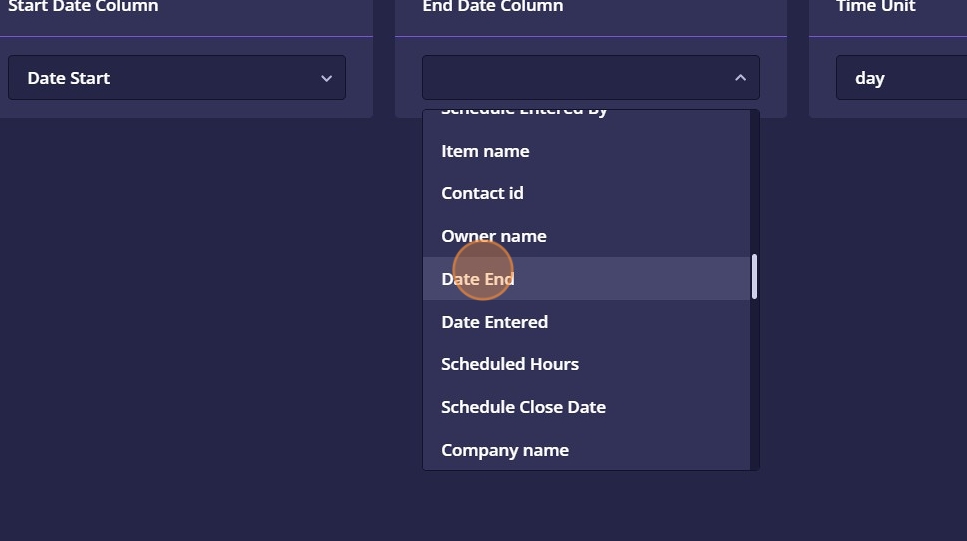Click the Time Unit heading label
The width and height of the screenshot is (967, 541).
(x=876, y=7)
